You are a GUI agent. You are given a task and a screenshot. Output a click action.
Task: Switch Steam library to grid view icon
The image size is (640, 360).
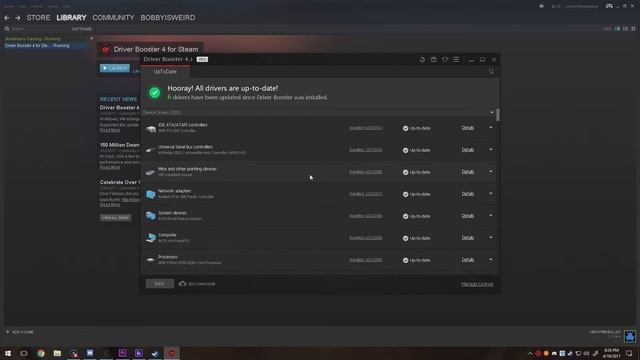pyautogui.click(x=633, y=29)
